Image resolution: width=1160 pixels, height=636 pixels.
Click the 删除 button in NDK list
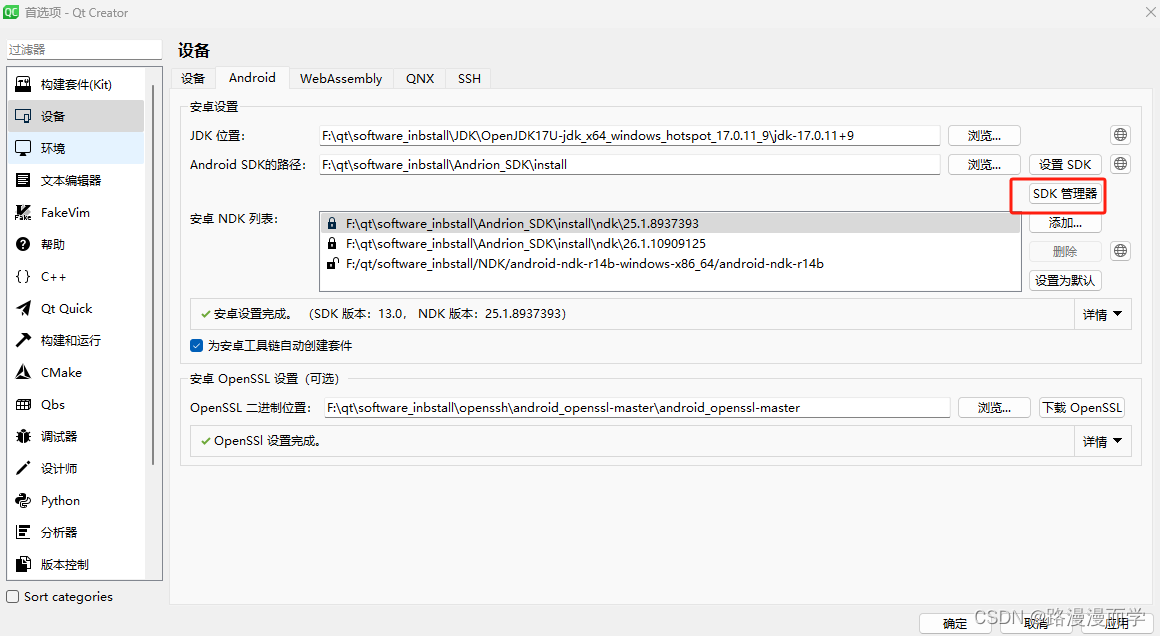(x=1065, y=251)
